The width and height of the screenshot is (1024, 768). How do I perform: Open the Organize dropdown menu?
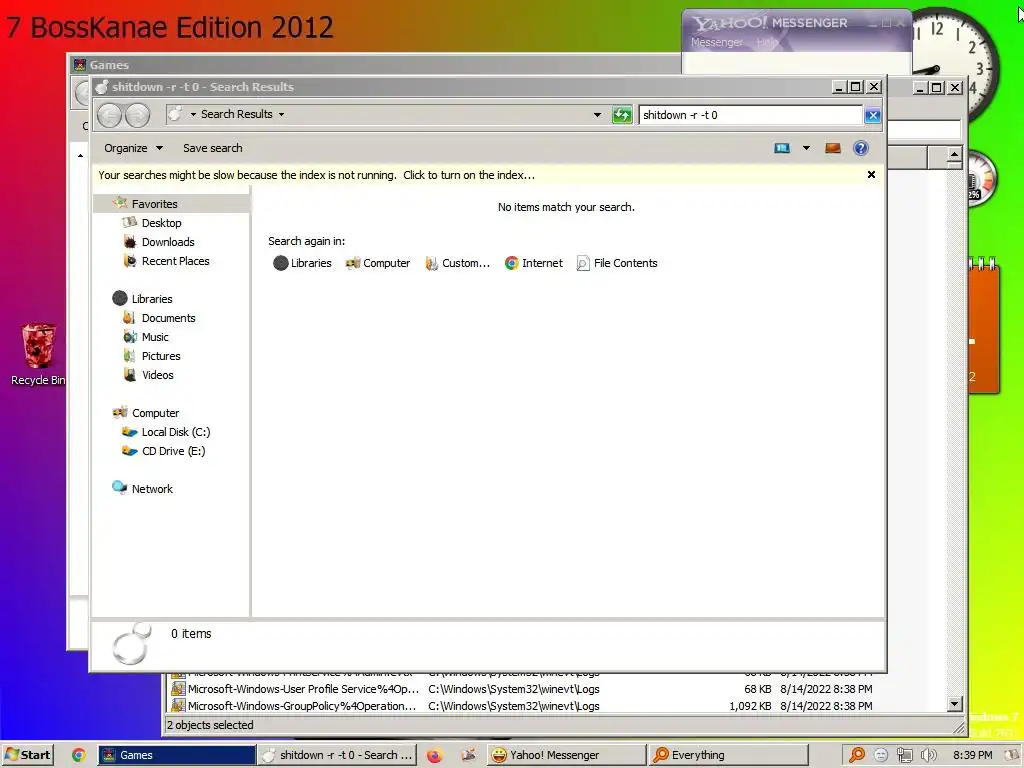point(133,148)
